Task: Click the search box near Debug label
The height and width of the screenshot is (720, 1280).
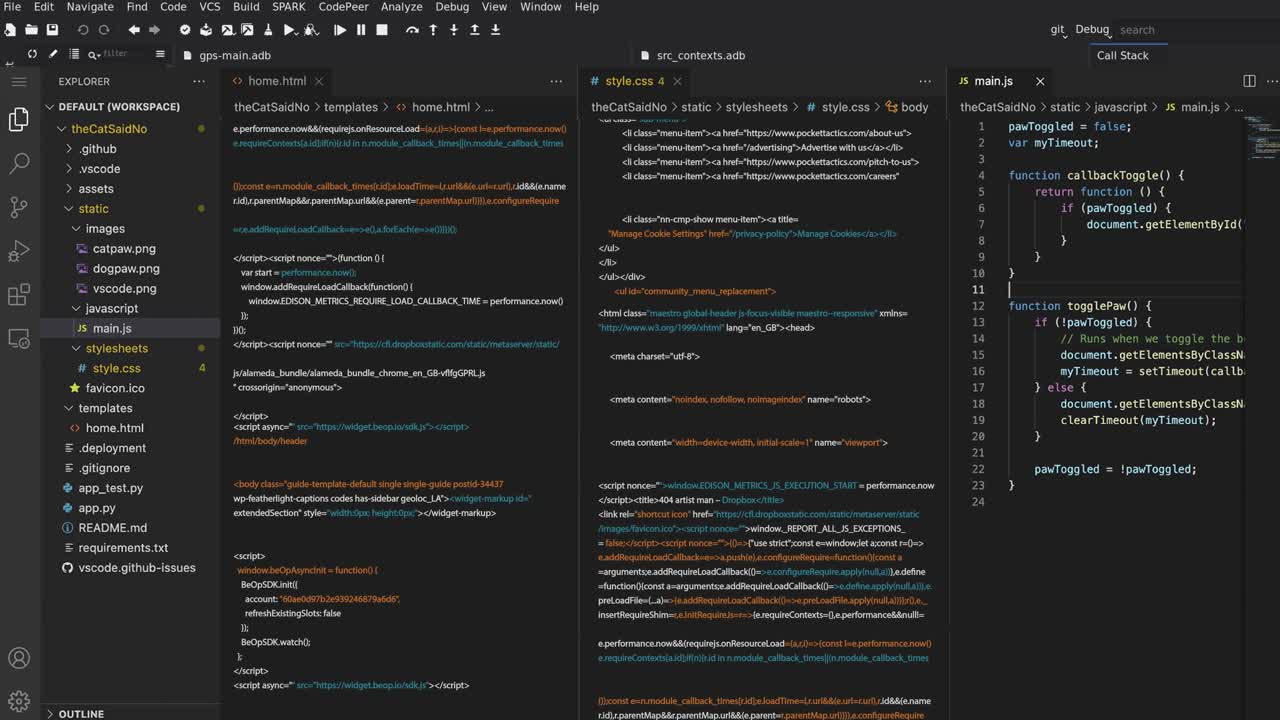Action: click(1137, 29)
